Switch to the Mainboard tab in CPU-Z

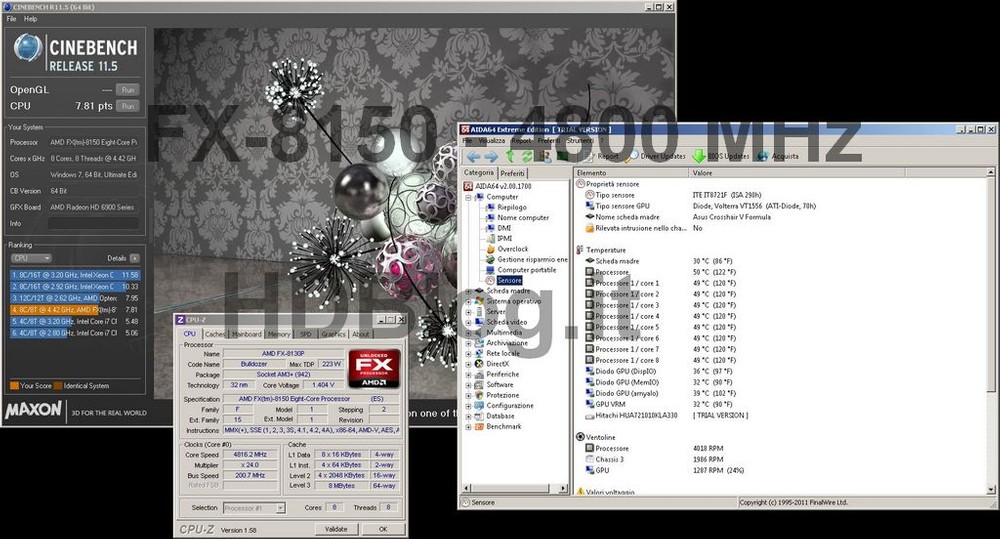coord(247,334)
